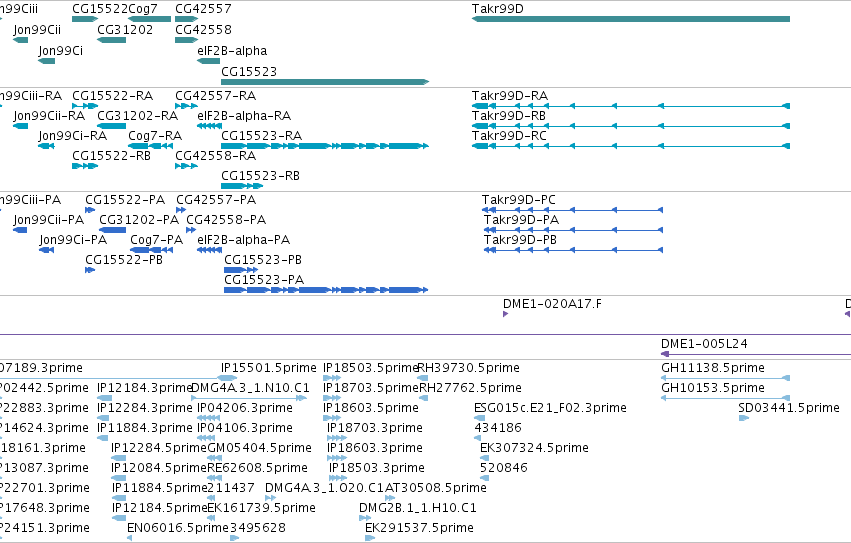Image resolution: width=851 pixels, height=543 pixels.
Task: Open the Takr99D-RB transcript
Action: pyautogui.click(x=631, y=126)
